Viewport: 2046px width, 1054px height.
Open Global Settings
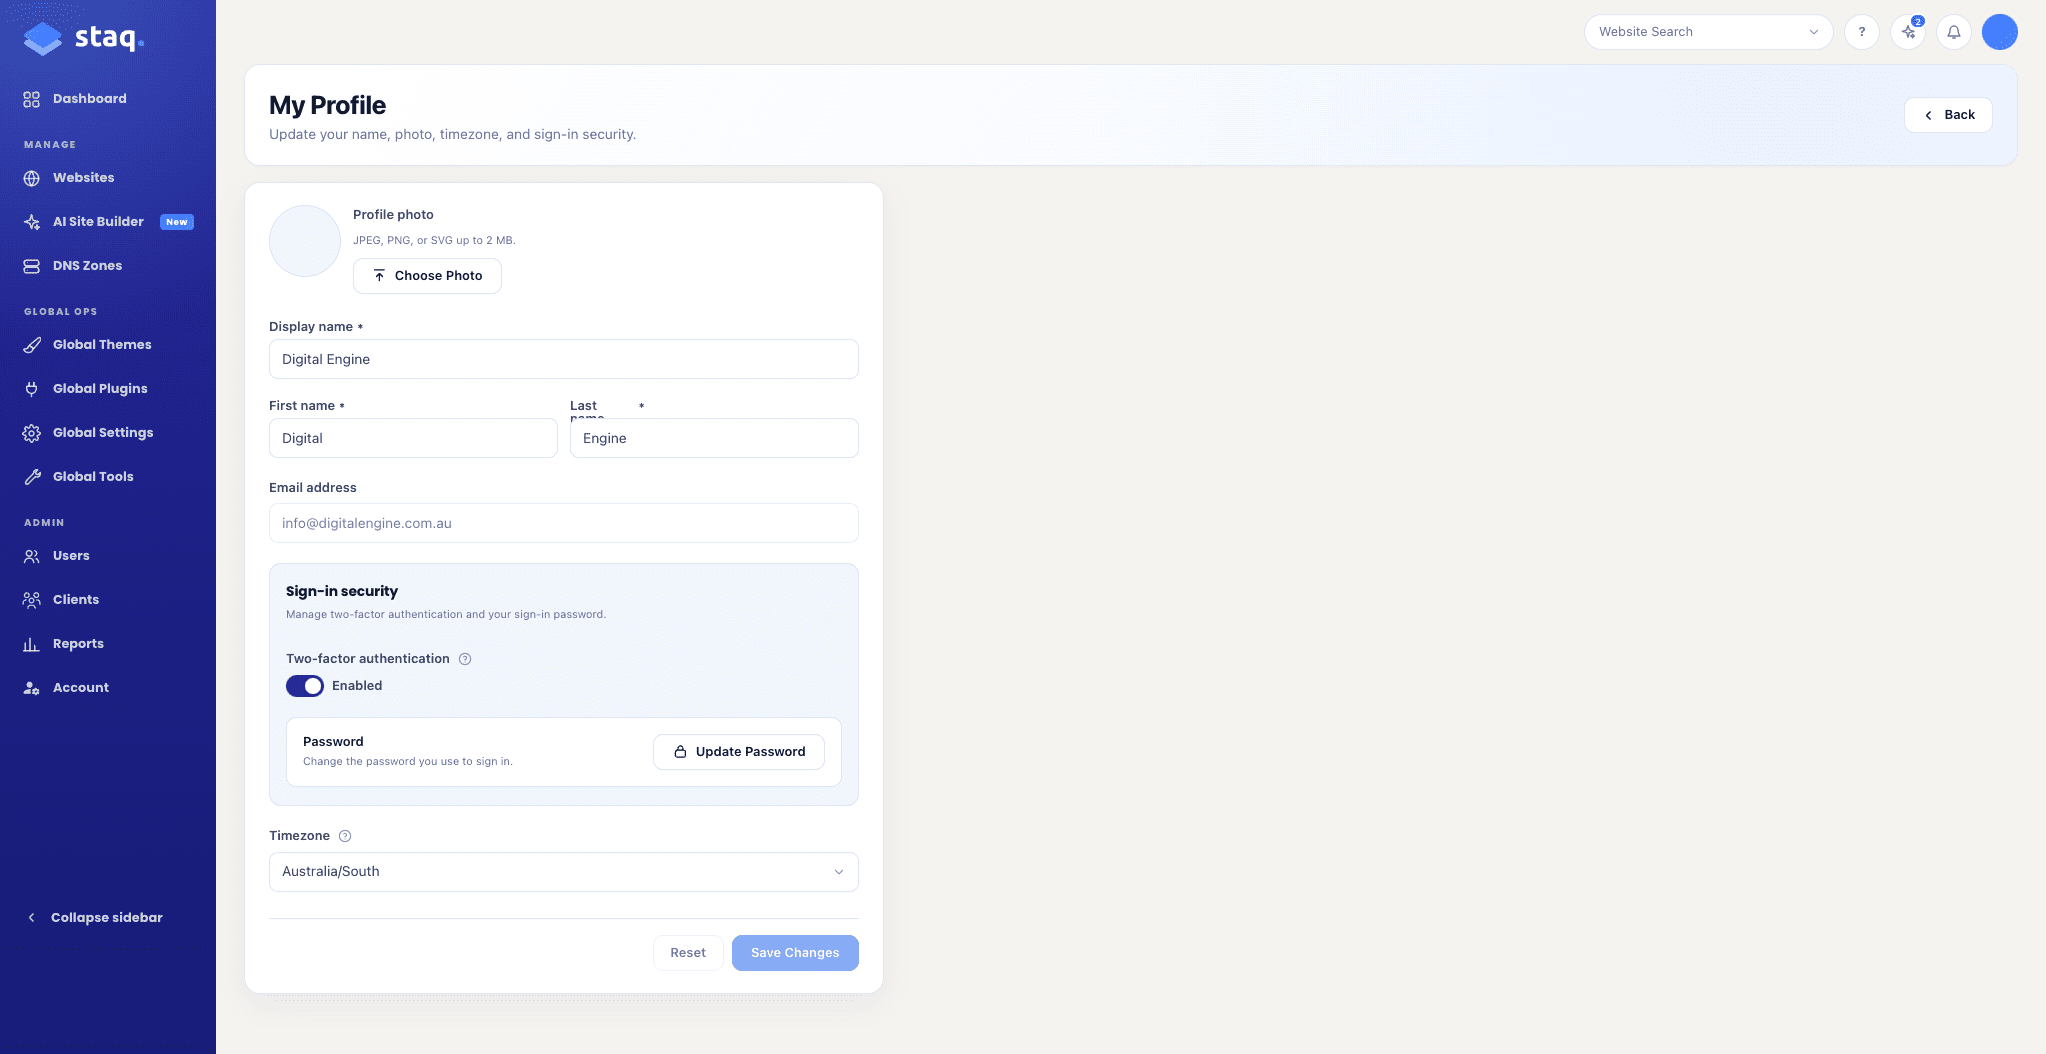coord(89,433)
